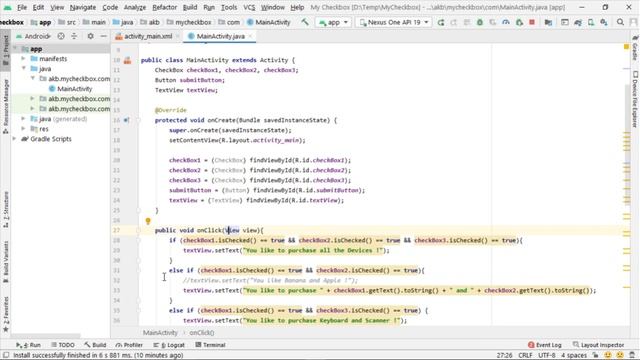640x360 pixels.
Task: Click the yellow lightbulb quick-fix icon
Action: (x=148, y=221)
